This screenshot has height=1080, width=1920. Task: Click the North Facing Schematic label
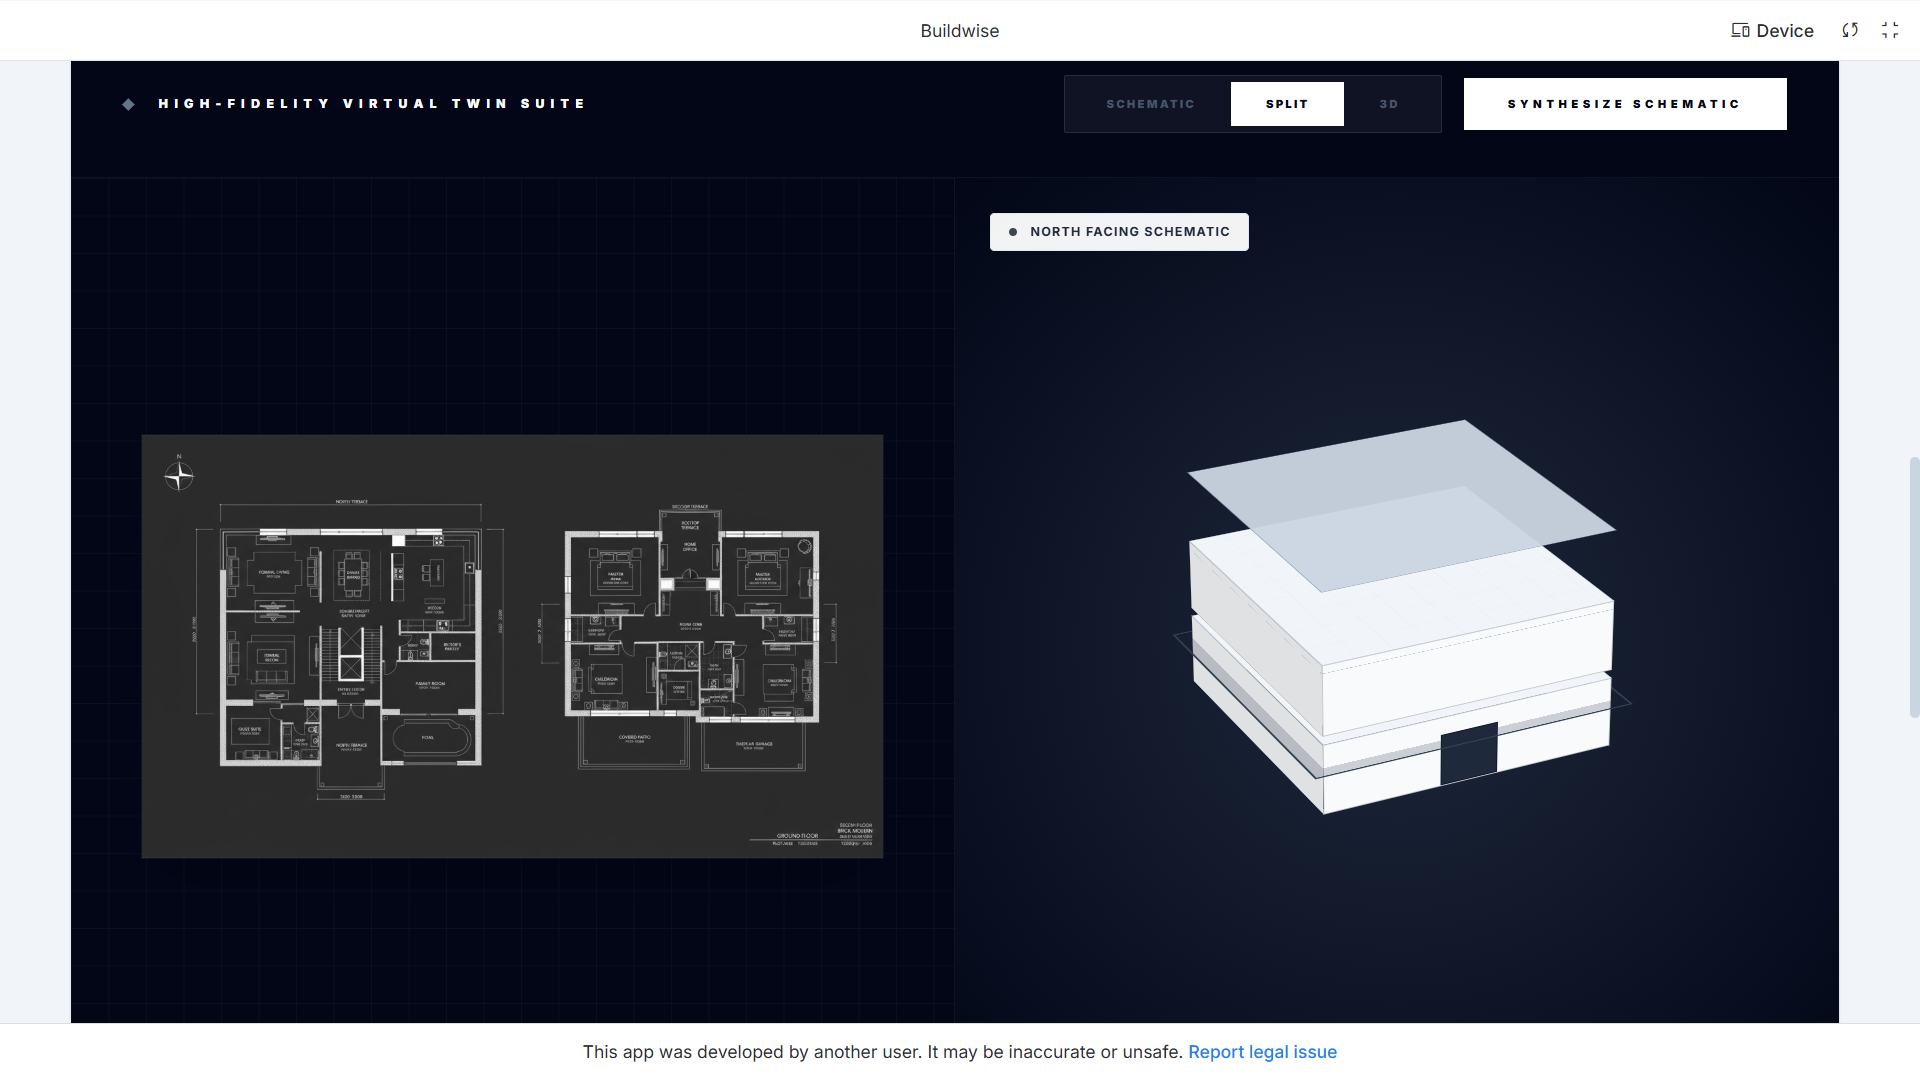(x=1130, y=232)
